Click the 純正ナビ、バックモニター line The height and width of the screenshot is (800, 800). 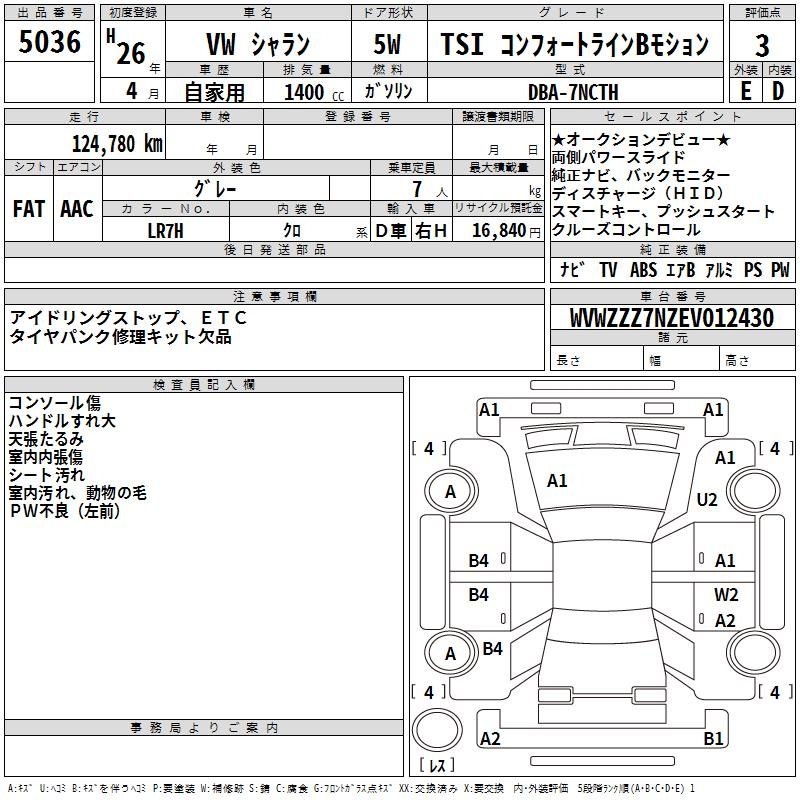[641, 176]
